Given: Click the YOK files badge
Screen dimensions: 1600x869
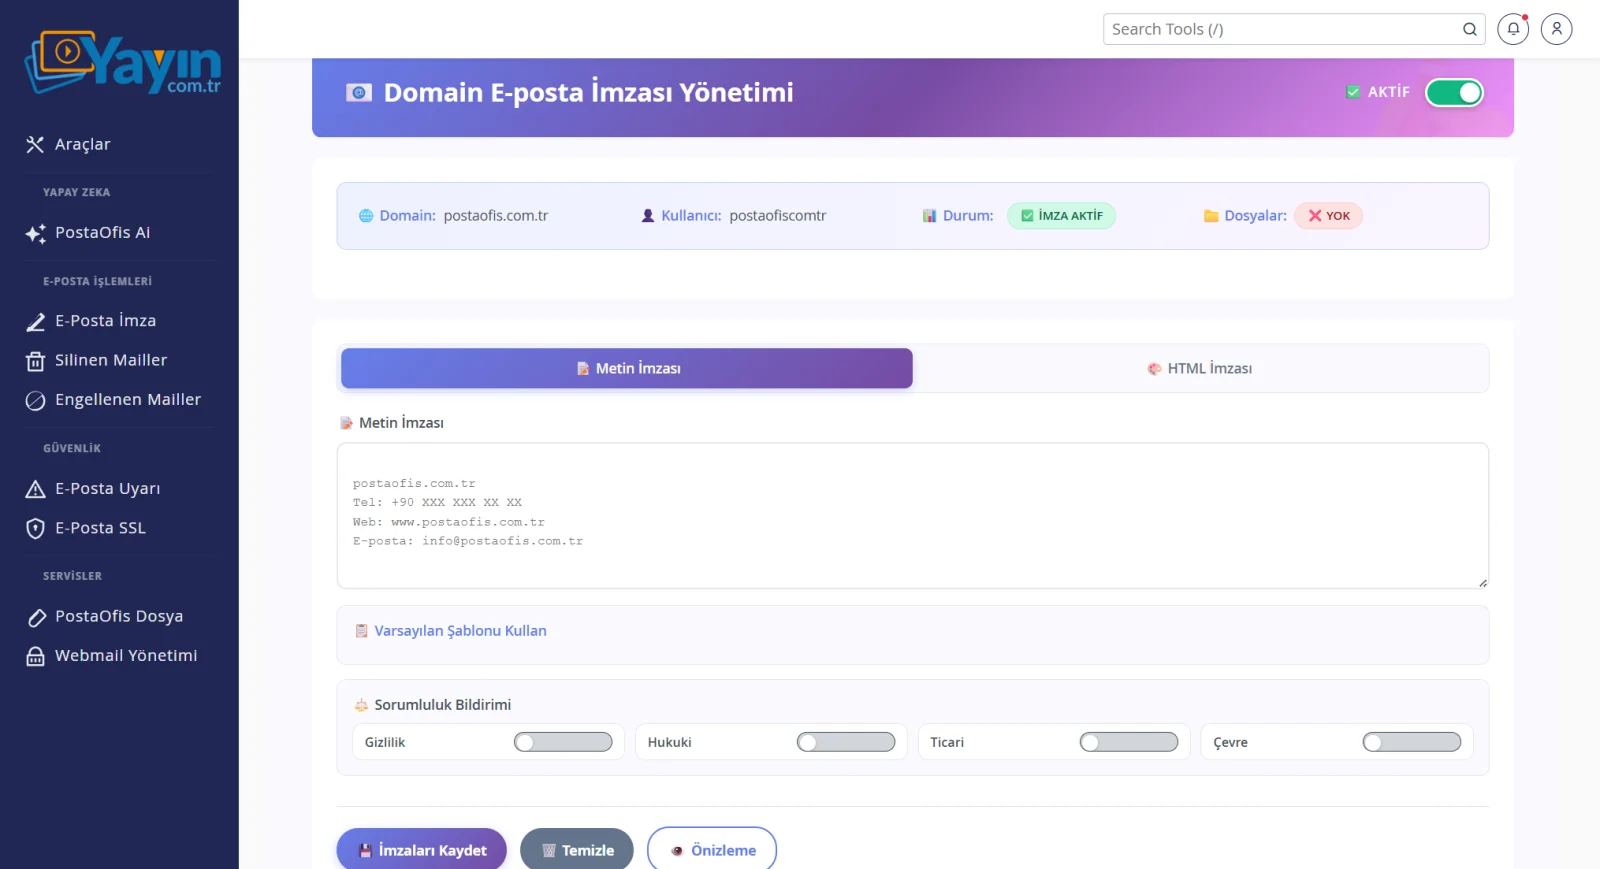Looking at the screenshot, I should (x=1328, y=216).
